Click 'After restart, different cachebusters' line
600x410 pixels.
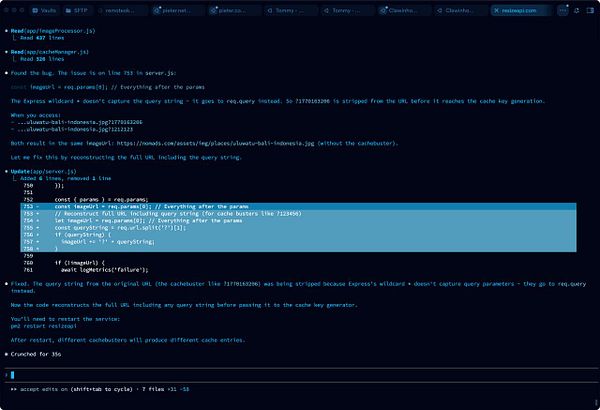128,340
